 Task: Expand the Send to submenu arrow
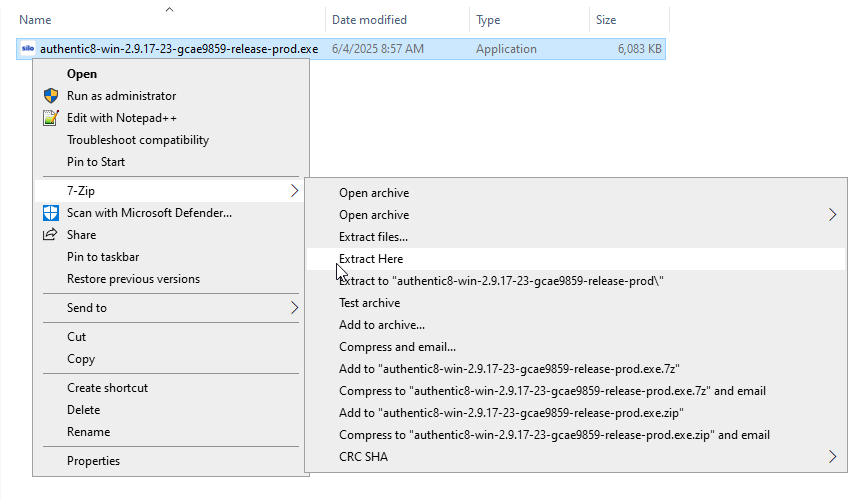click(x=294, y=308)
